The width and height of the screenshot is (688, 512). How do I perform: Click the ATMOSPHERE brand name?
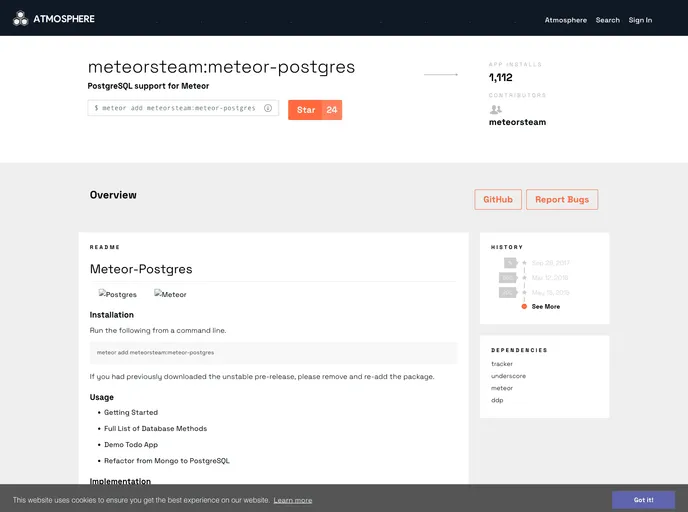tap(64, 19)
